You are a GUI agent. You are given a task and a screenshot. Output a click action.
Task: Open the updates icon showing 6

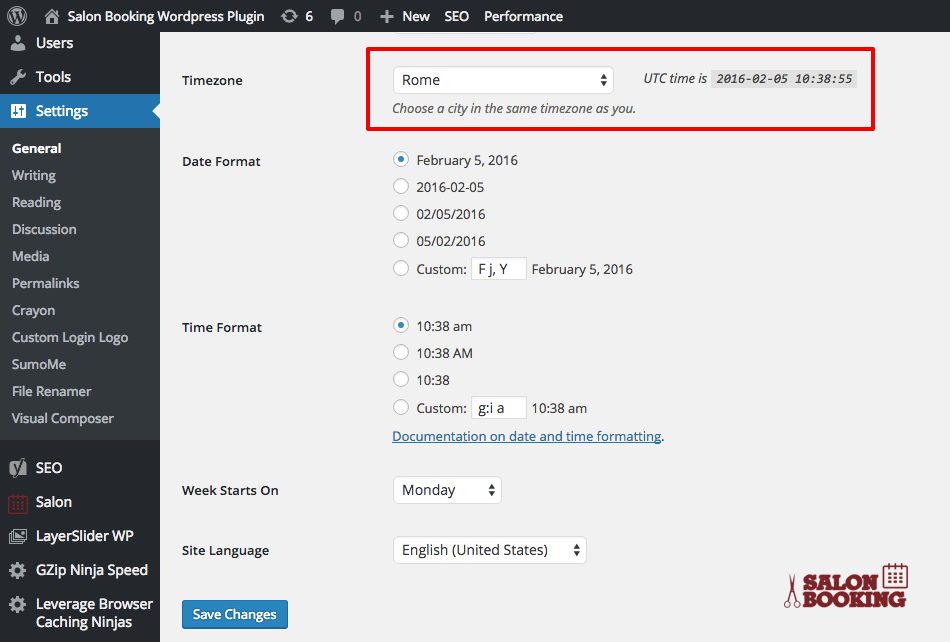click(290, 16)
